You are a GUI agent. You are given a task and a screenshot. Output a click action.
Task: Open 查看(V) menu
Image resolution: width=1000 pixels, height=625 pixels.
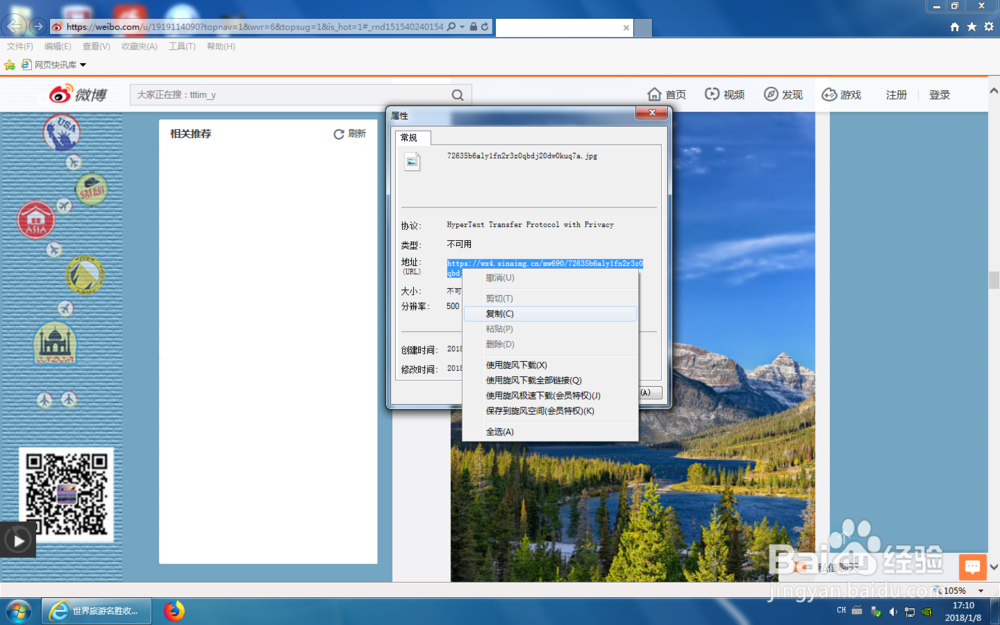click(96, 47)
